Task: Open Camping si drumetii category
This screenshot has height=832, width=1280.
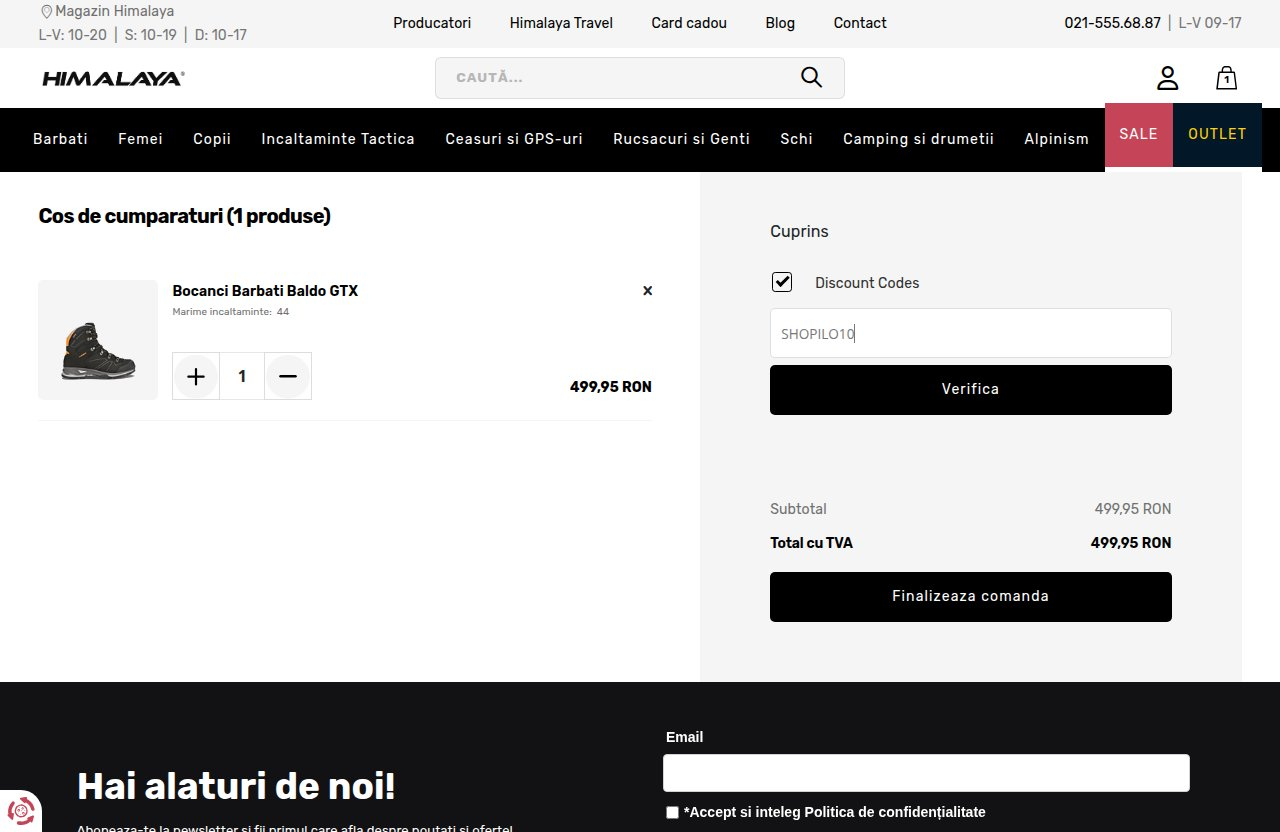Action: click(918, 139)
